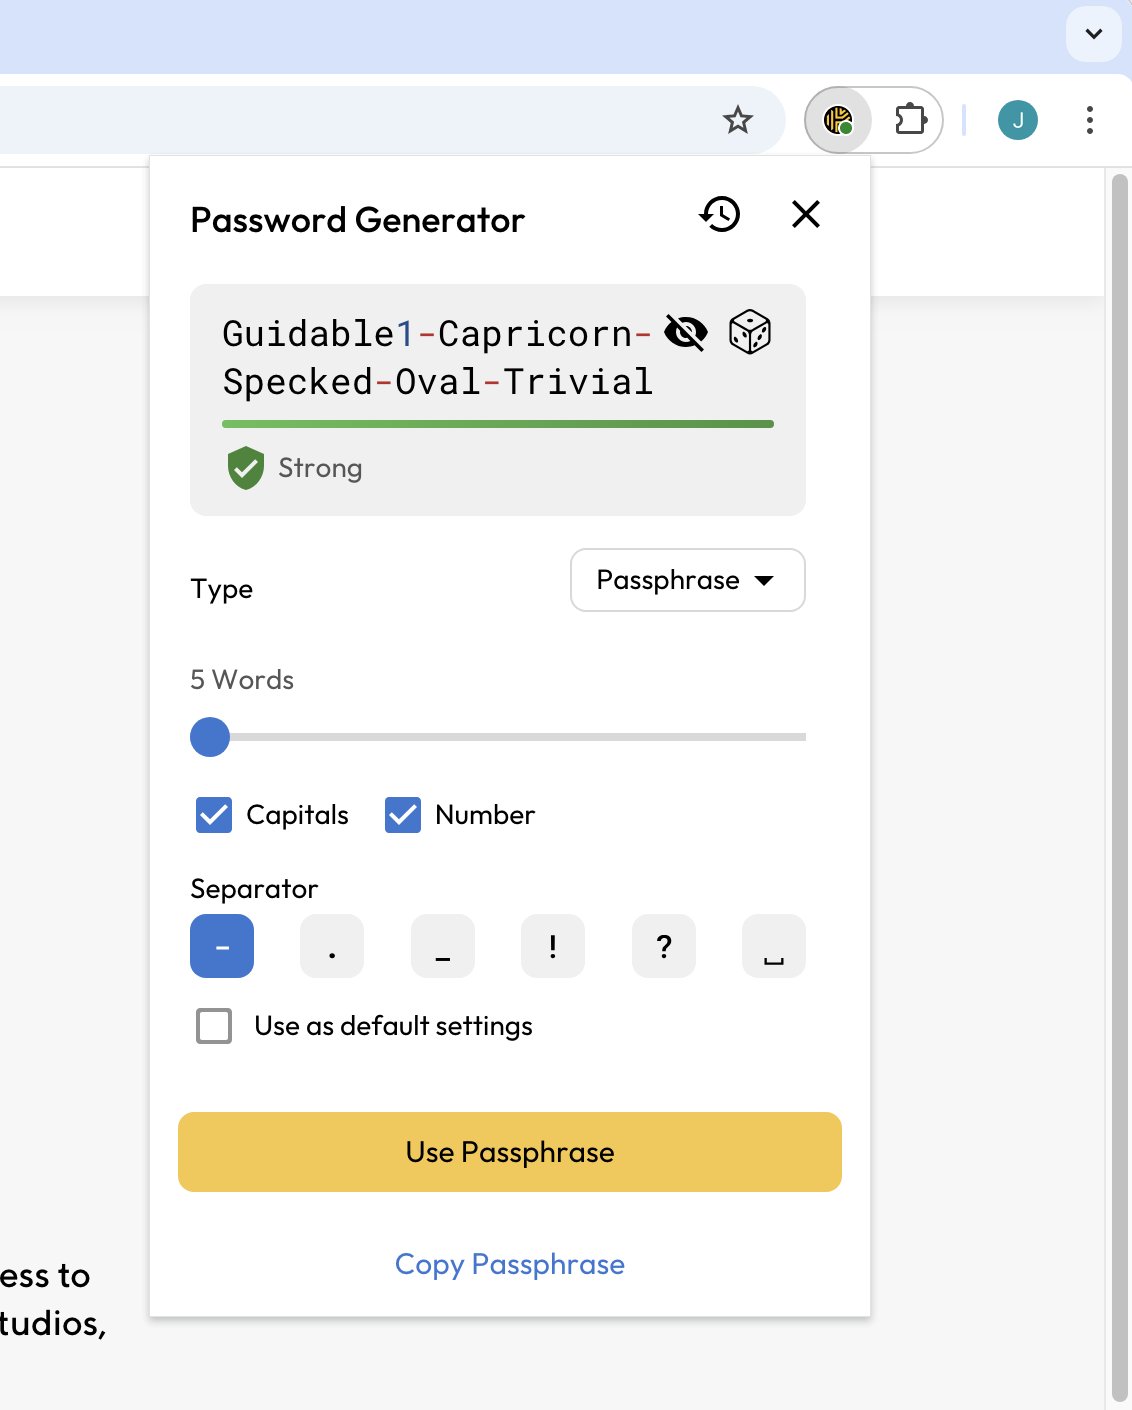
Task: Regenerate passphrase with dice icon
Action: point(750,332)
